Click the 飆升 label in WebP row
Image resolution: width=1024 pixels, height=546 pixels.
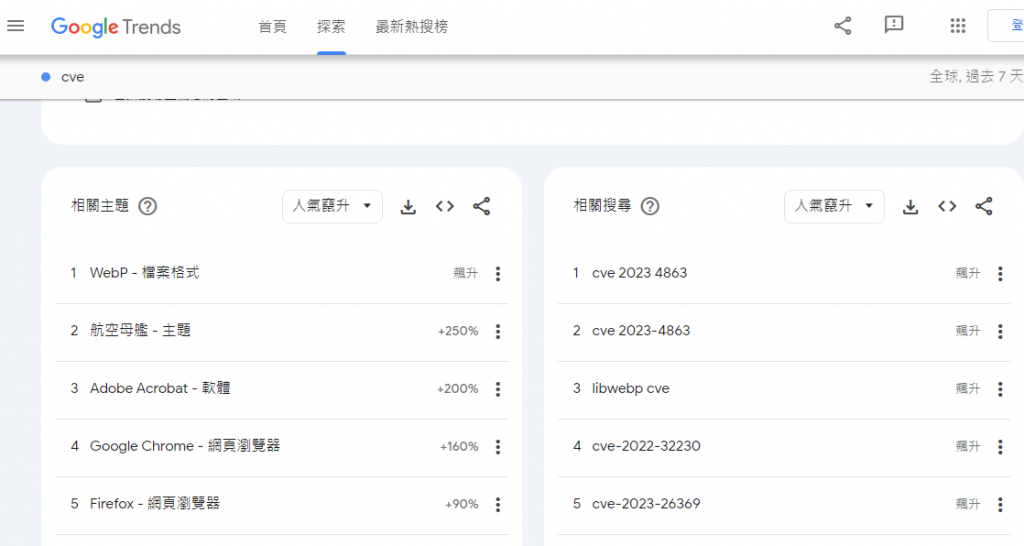click(466, 273)
